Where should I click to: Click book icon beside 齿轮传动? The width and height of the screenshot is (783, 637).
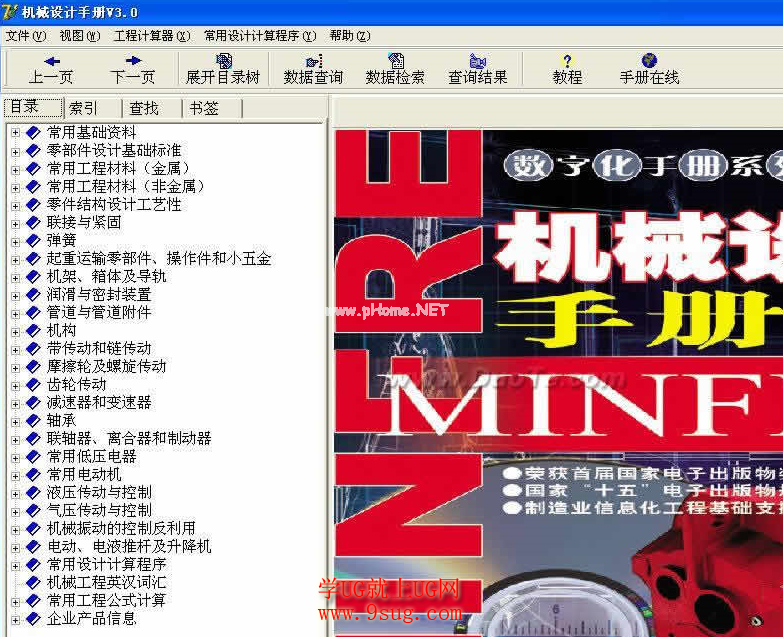coord(33,384)
